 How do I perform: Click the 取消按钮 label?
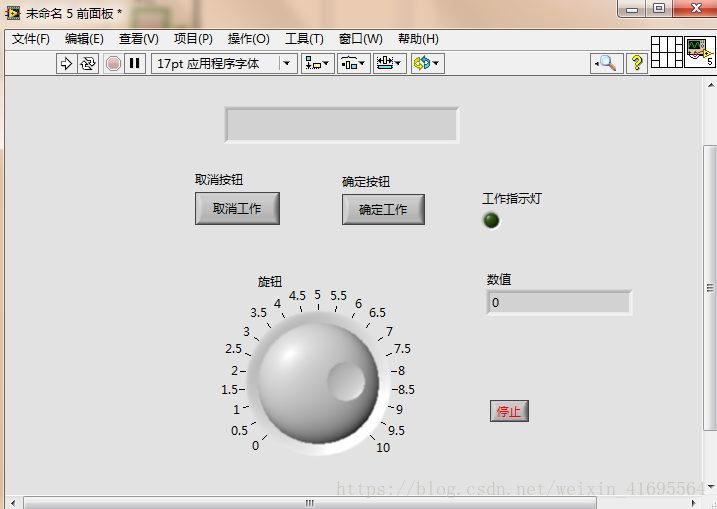(x=219, y=180)
